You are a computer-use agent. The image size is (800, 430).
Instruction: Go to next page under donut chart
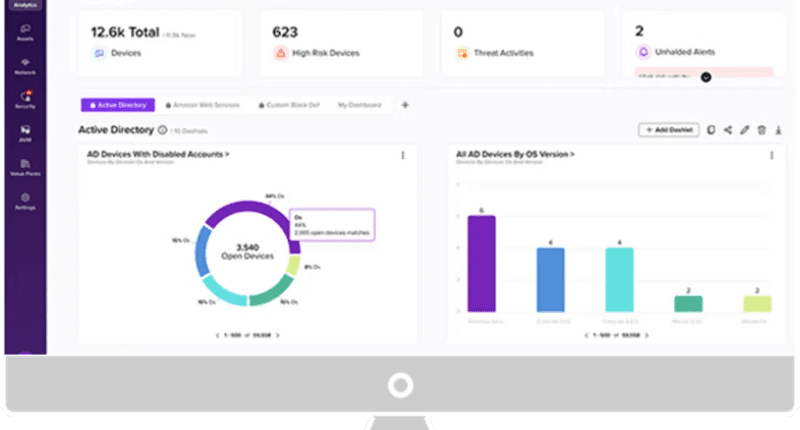click(278, 335)
